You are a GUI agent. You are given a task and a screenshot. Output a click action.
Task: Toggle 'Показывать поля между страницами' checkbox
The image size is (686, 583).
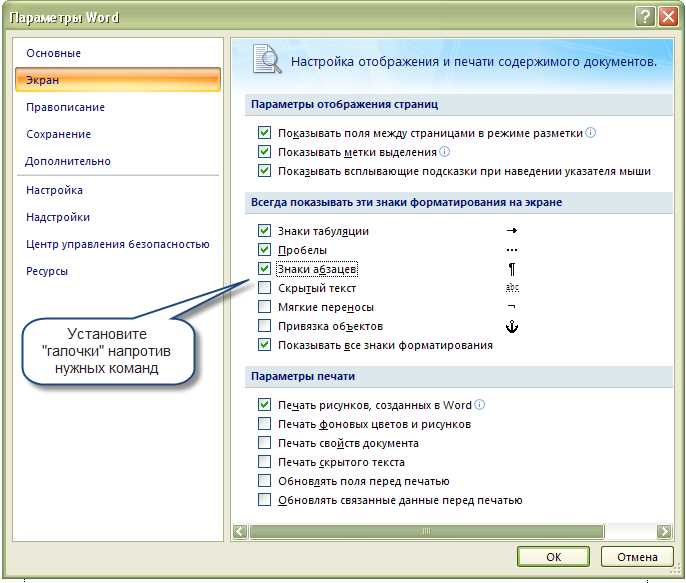[x=264, y=133]
